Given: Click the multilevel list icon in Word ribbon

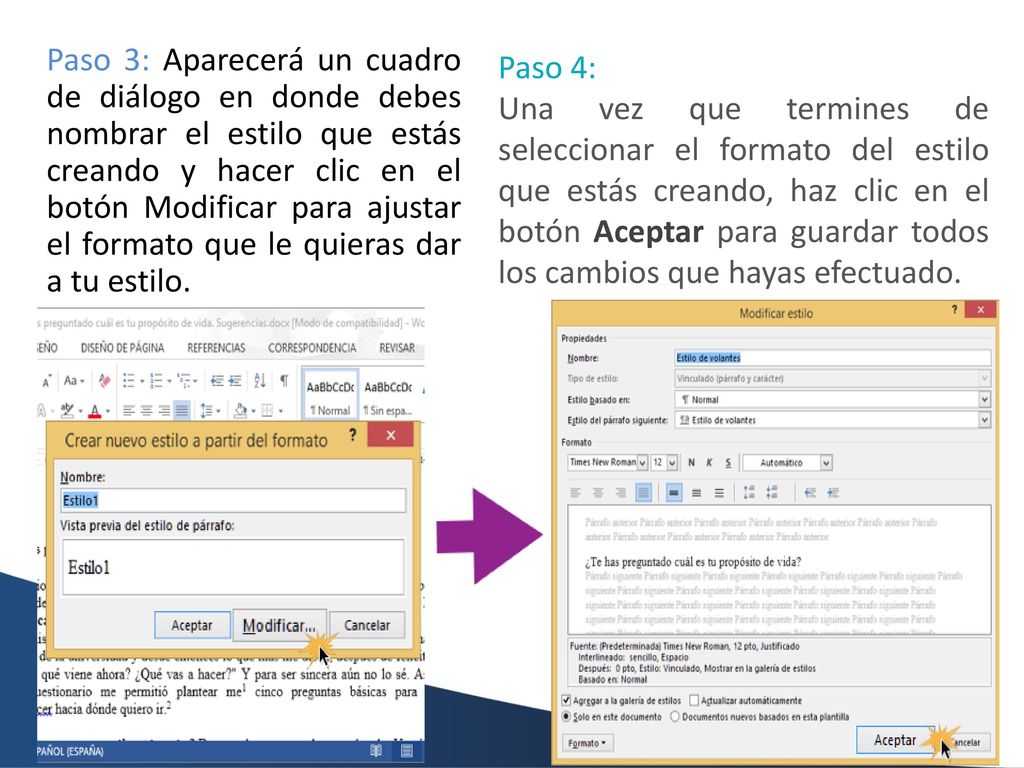Looking at the screenshot, I should pyautogui.click(x=184, y=380).
